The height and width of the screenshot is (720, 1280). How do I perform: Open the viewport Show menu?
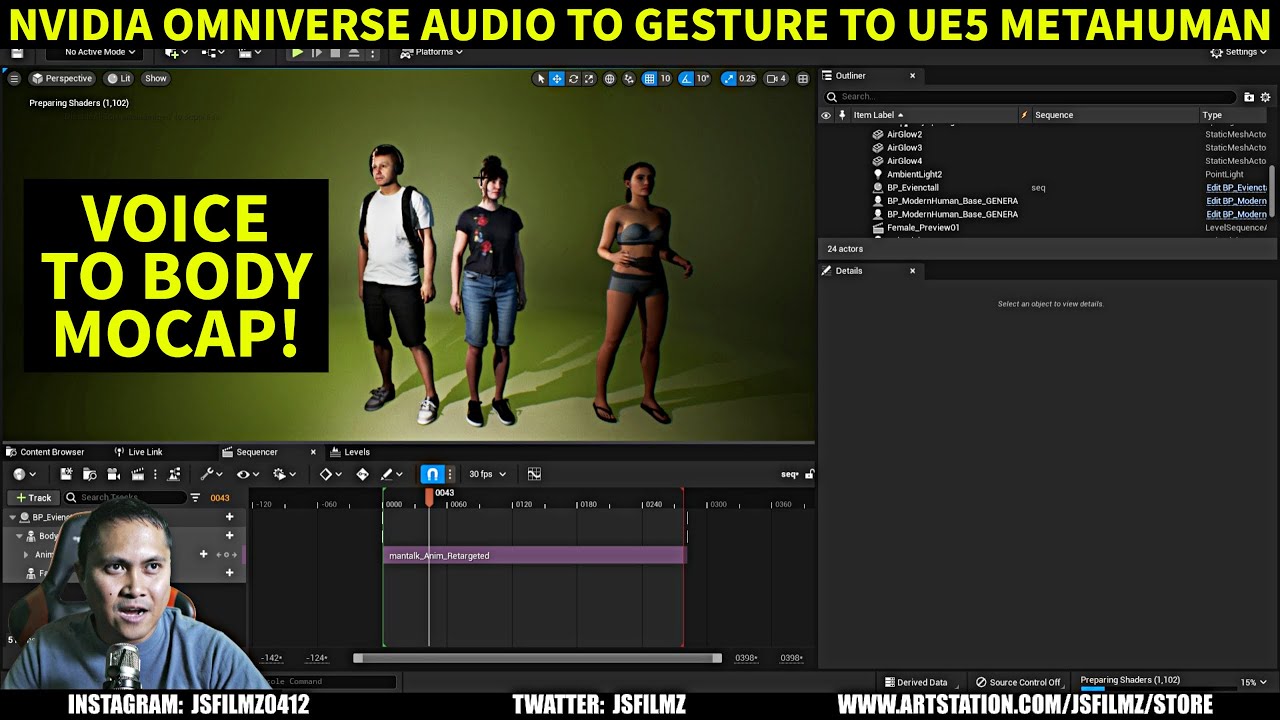[x=156, y=78]
